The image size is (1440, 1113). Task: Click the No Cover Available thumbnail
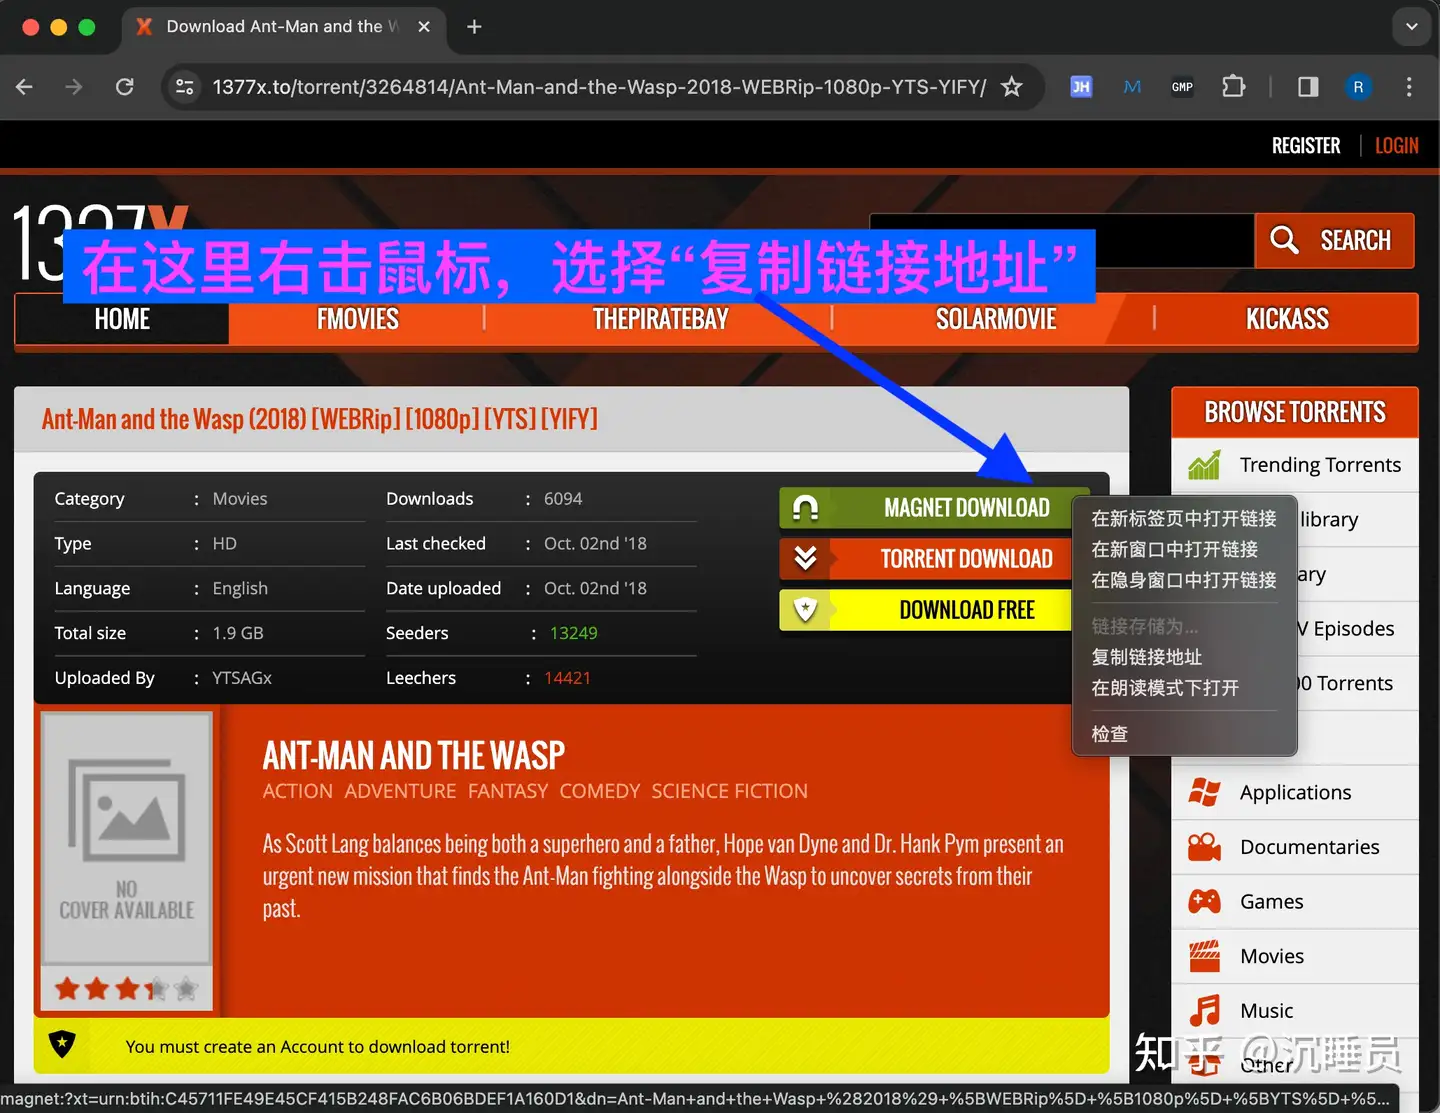tap(126, 838)
